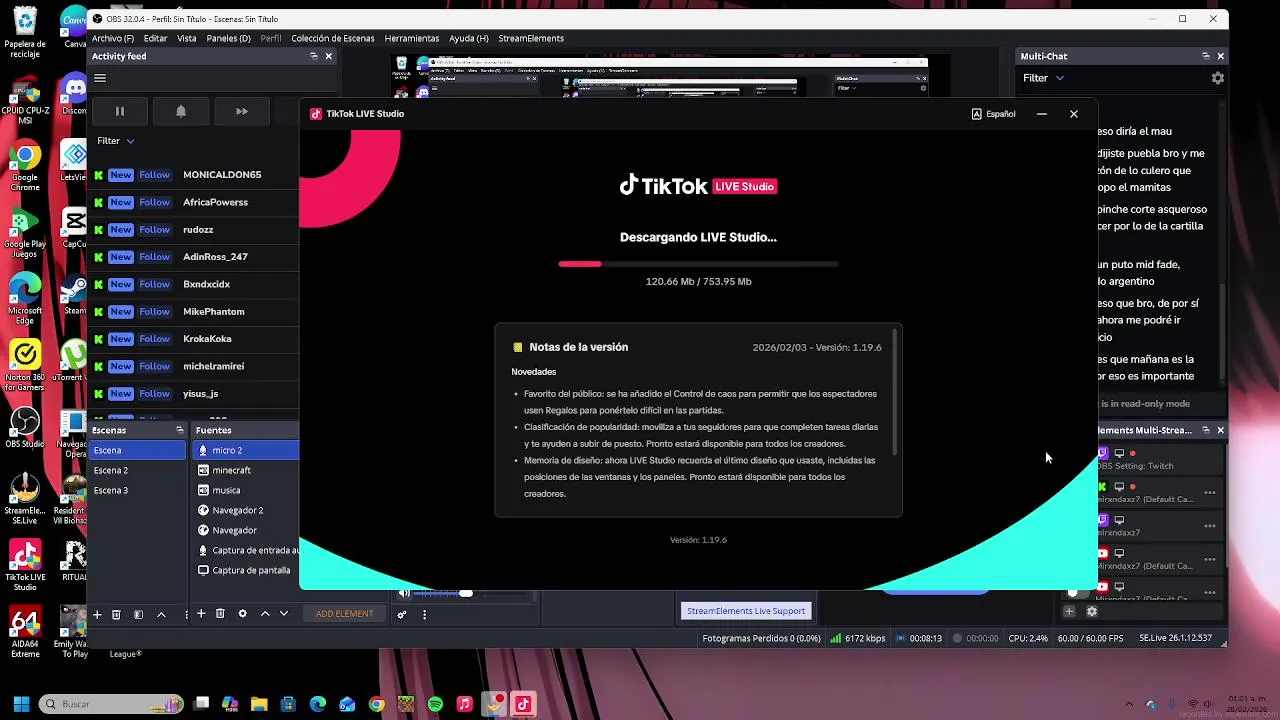
Task: Undock the Escenas panel
Action: [x=180, y=430]
